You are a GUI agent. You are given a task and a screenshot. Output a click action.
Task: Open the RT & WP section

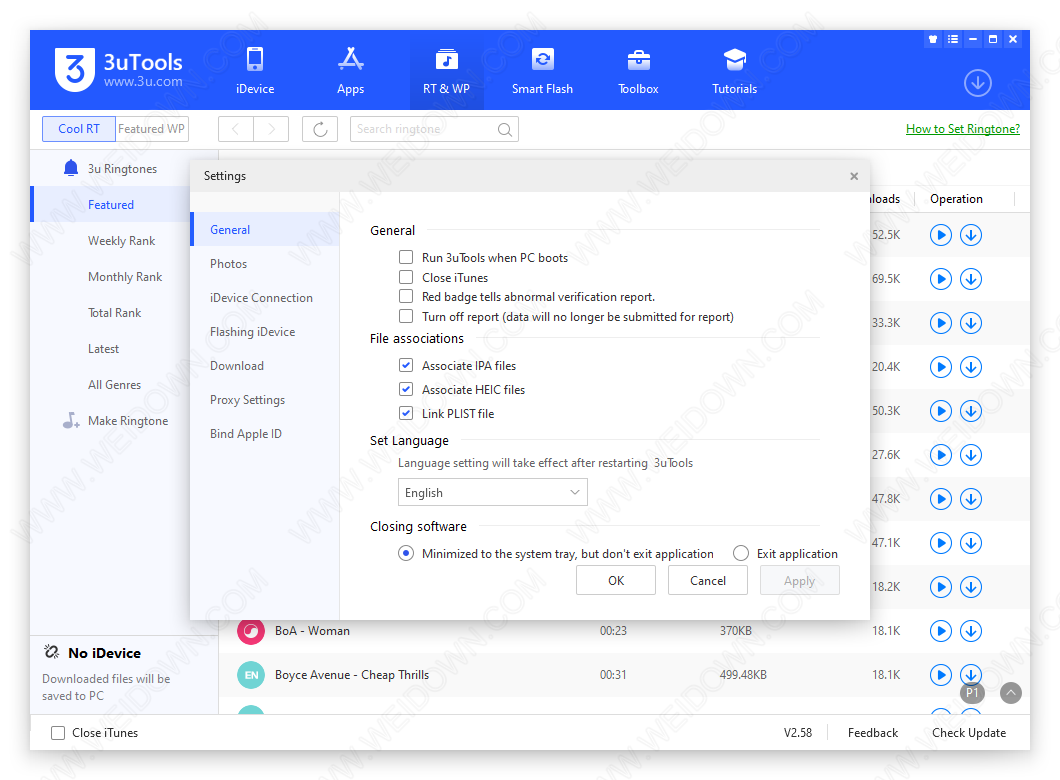coord(446,71)
